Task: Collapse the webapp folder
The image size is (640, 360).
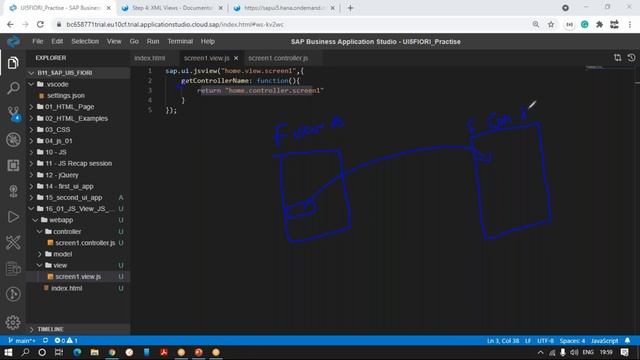Action: click(x=36, y=220)
